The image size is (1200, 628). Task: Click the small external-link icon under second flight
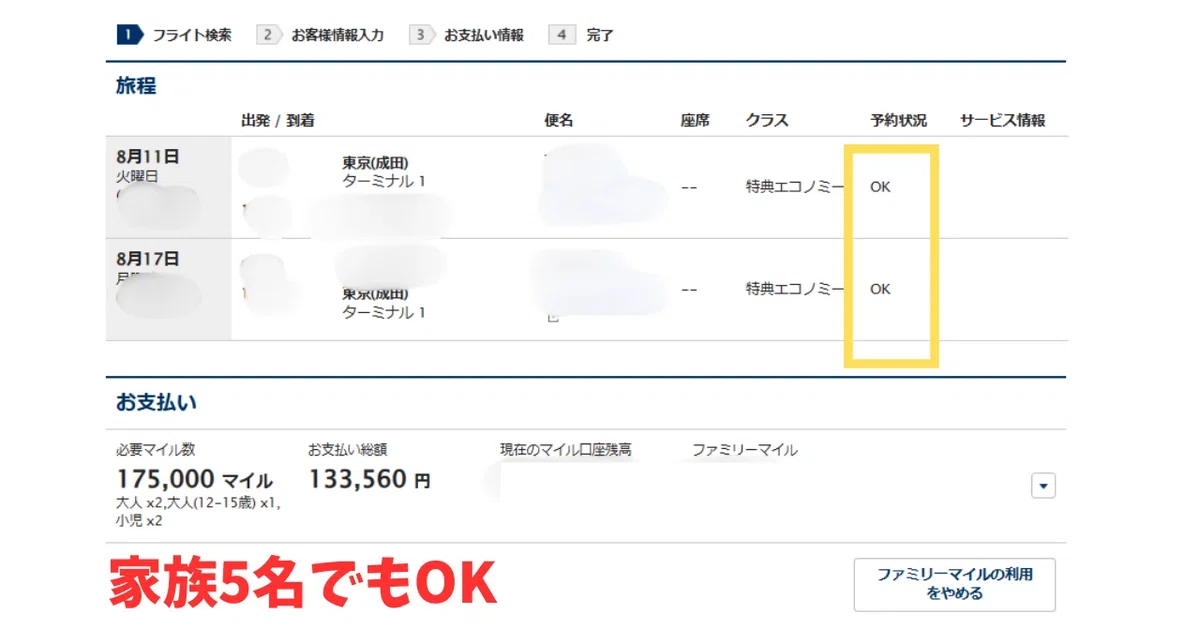[551, 318]
